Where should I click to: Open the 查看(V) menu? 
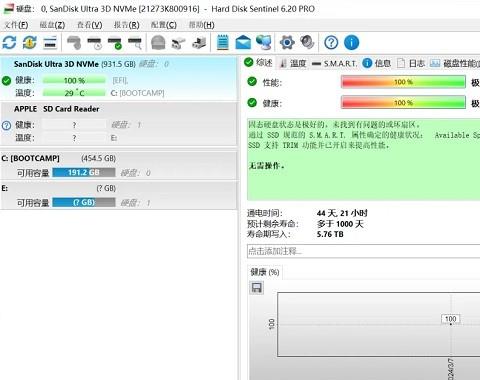[90, 25]
